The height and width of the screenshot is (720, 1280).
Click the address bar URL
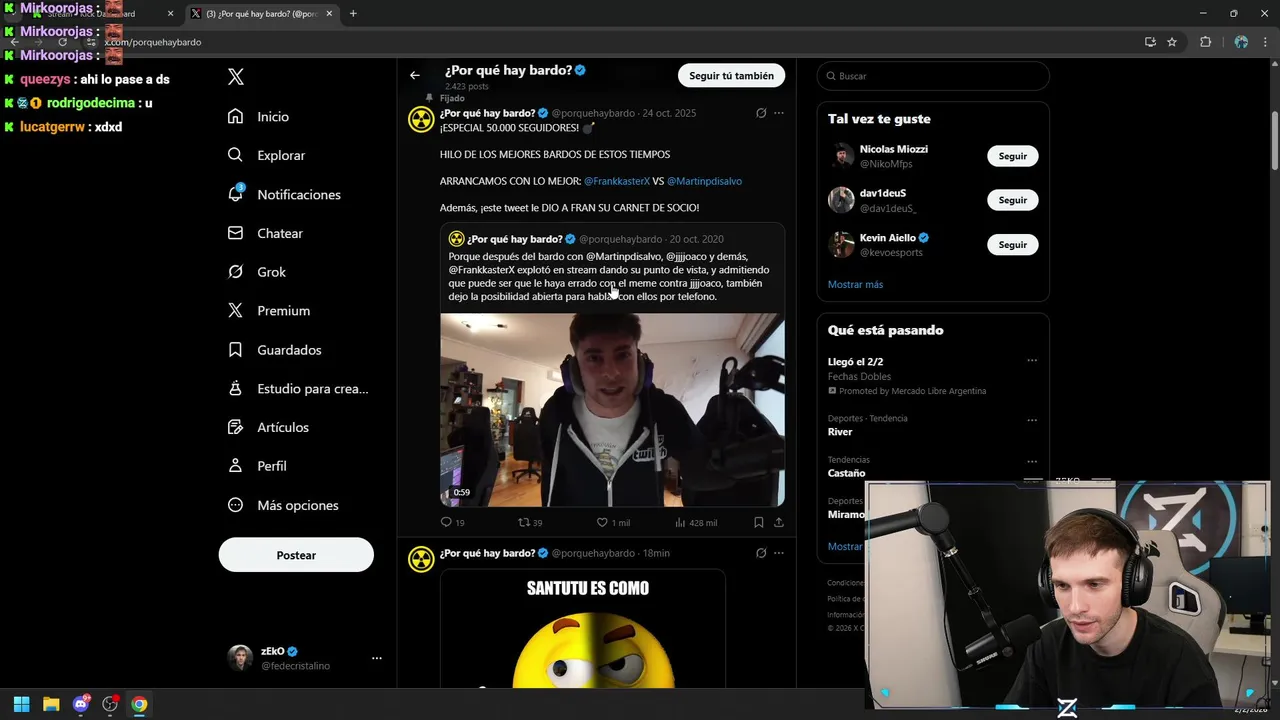click(153, 42)
